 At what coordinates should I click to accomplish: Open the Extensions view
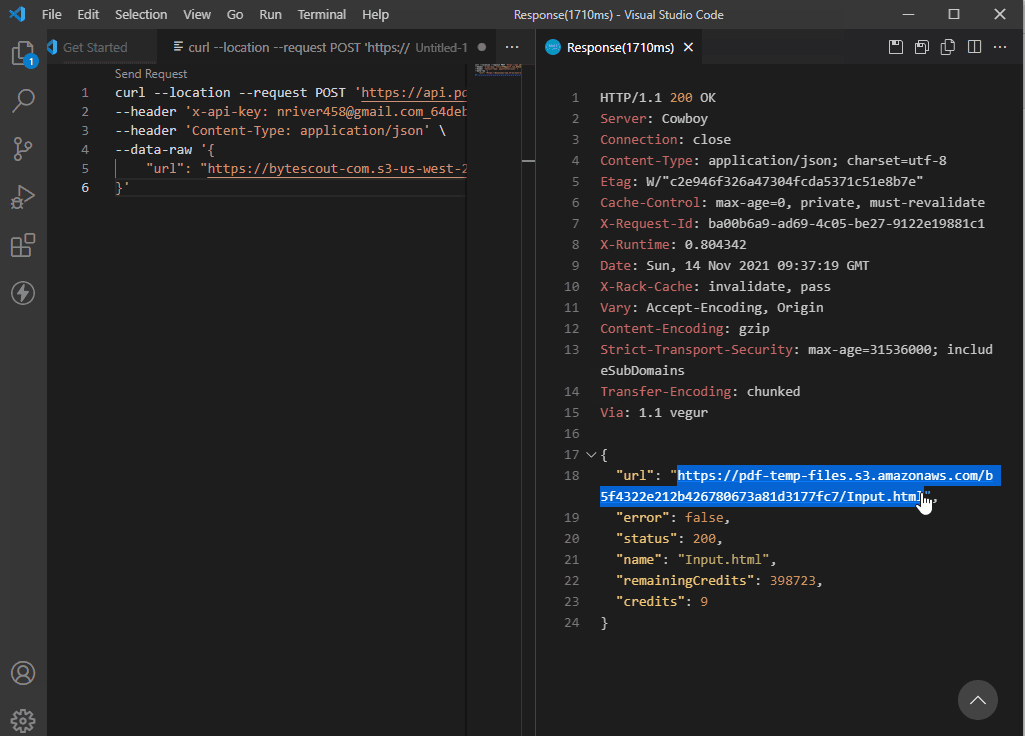click(x=23, y=245)
